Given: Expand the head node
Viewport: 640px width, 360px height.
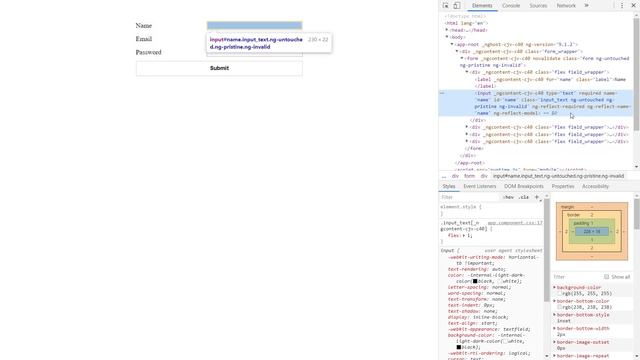Looking at the screenshot, I should click(x=447, y=30).
